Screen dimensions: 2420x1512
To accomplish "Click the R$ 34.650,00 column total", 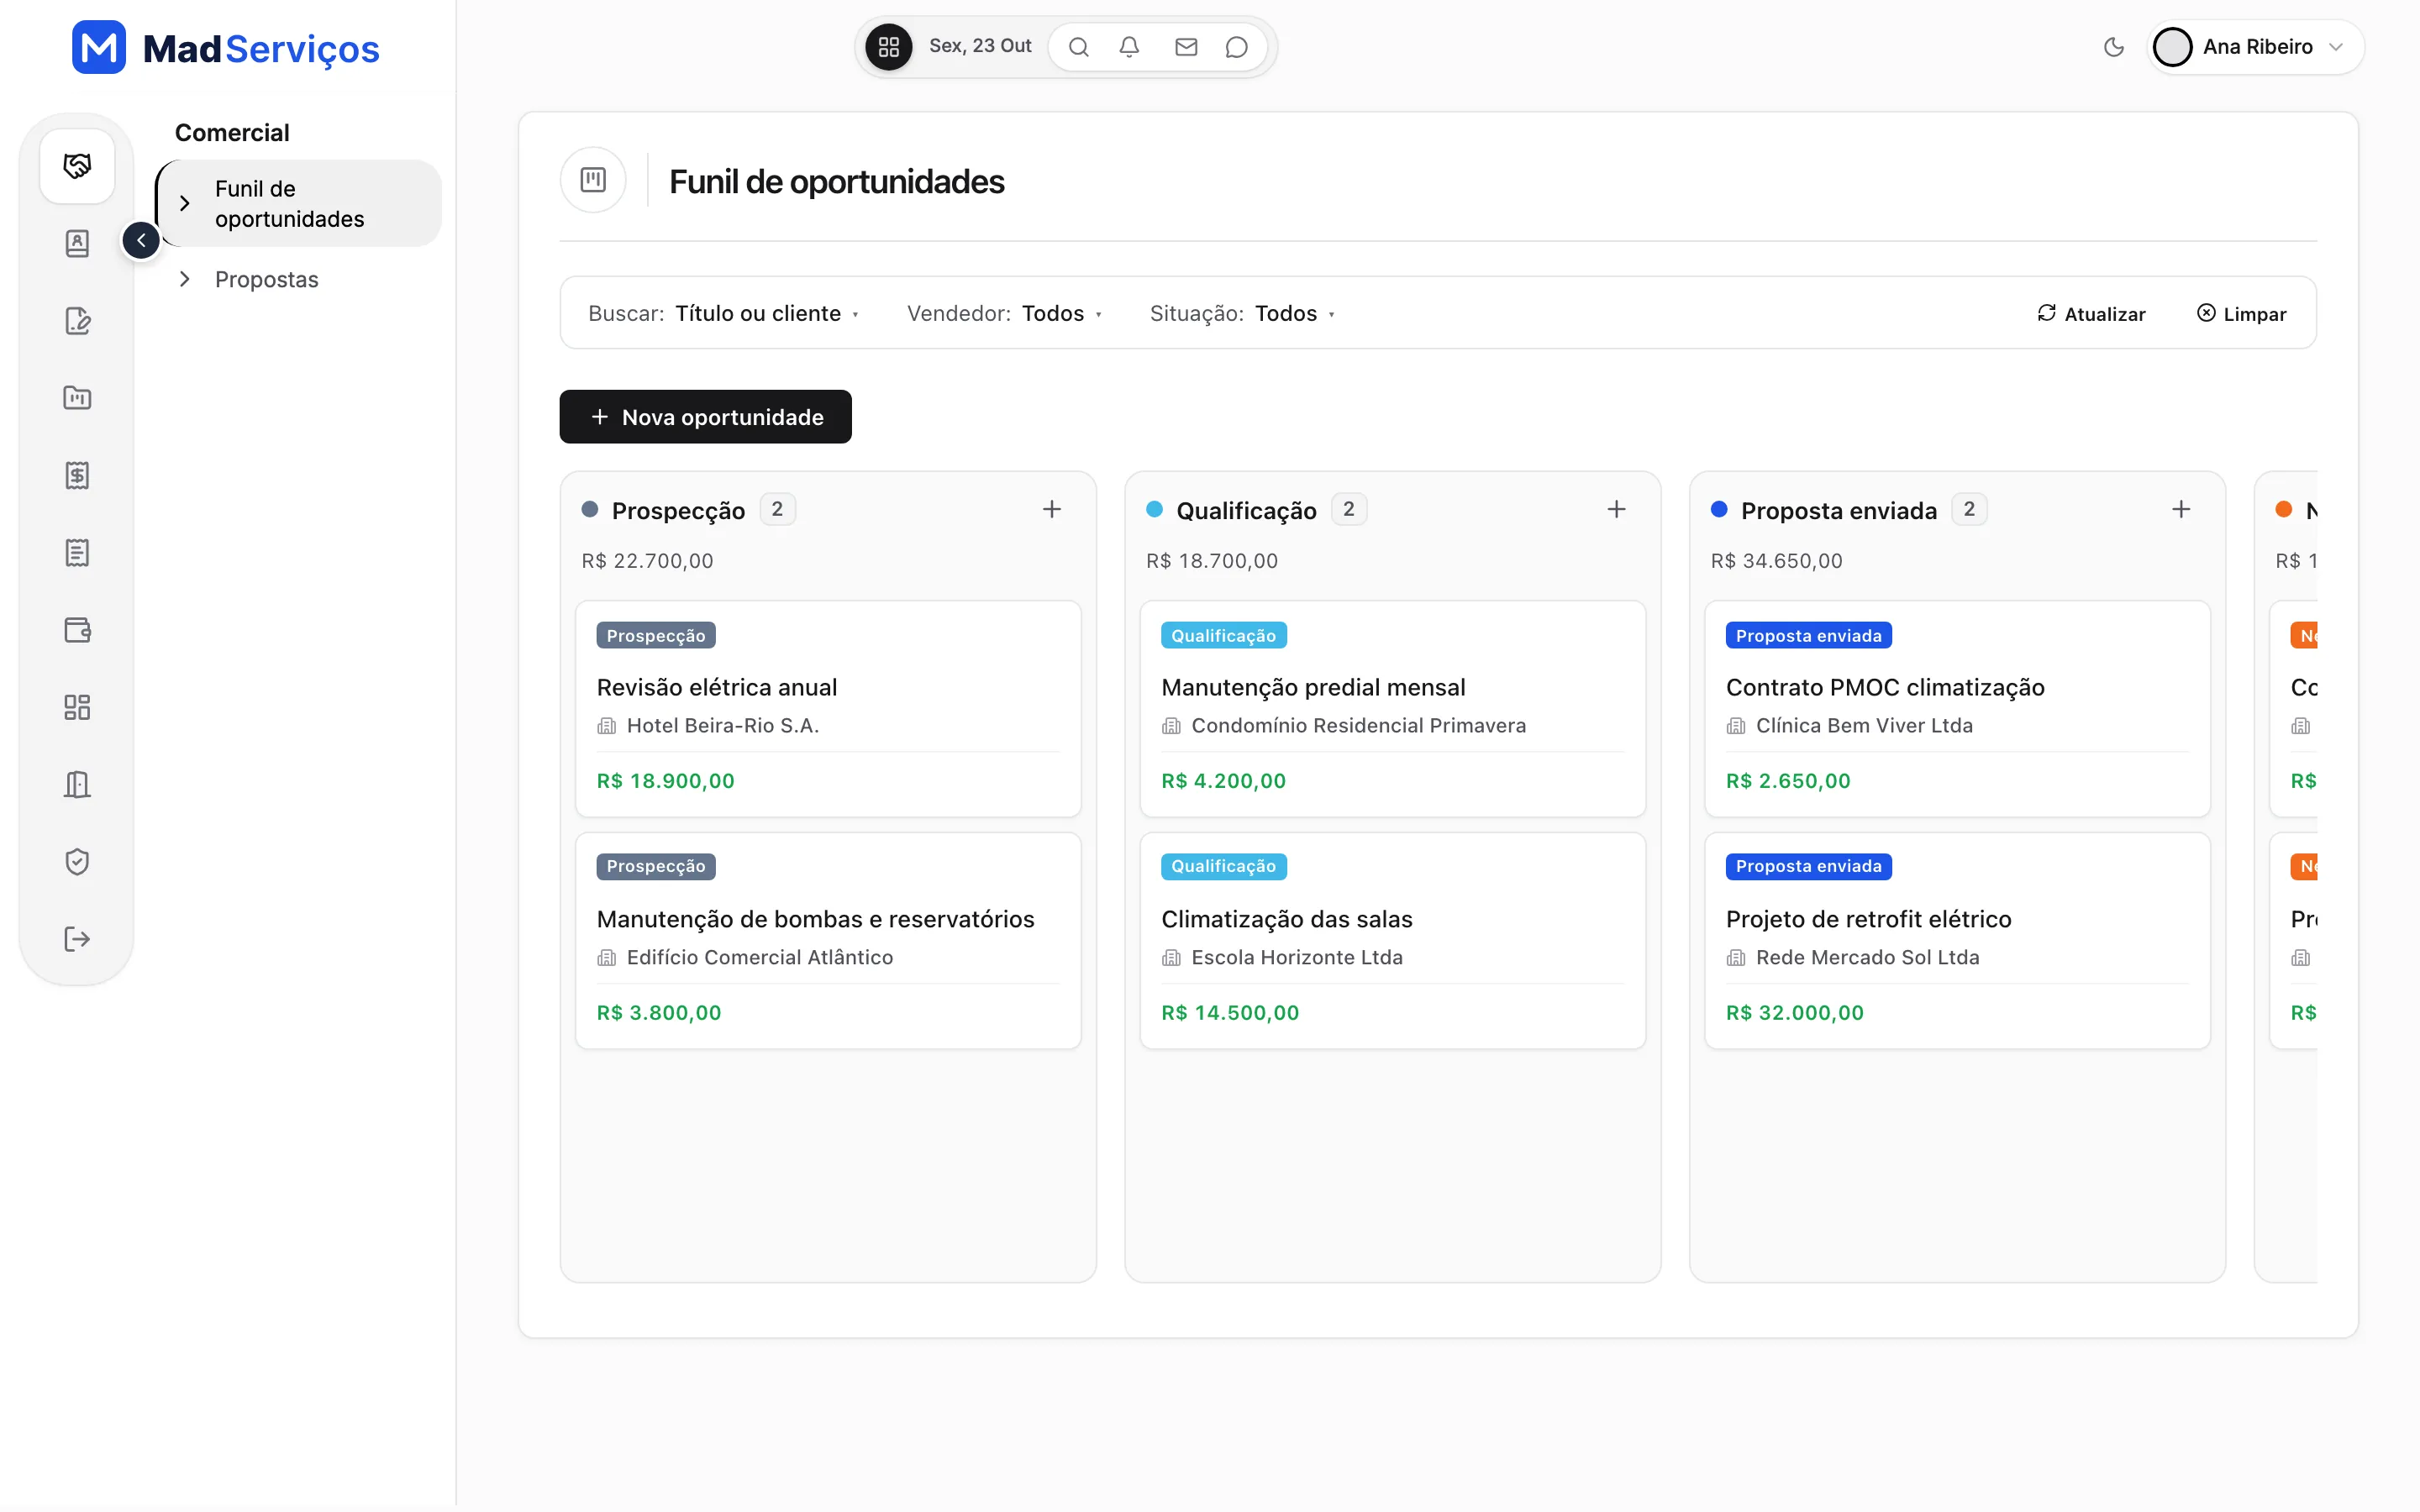I will tap(1776, 561).
